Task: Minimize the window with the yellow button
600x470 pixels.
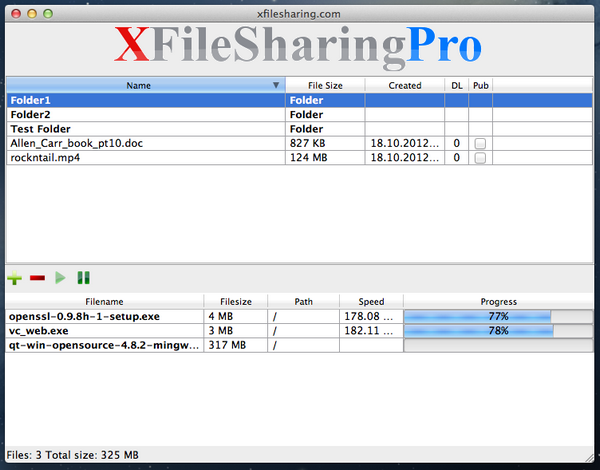Action: tap(32, 14)
